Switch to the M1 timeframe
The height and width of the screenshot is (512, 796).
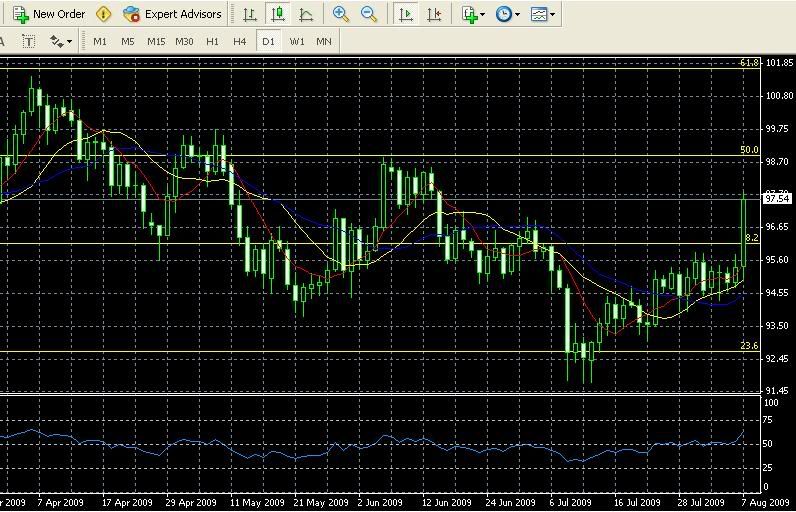point(100,41)
